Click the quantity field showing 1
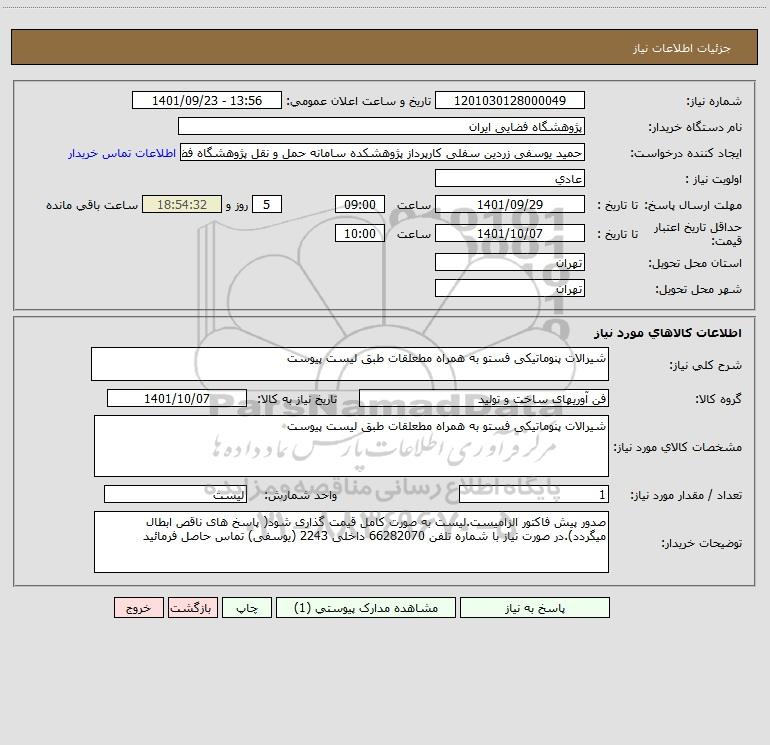 pyautogui.click(x=534, y=495)
